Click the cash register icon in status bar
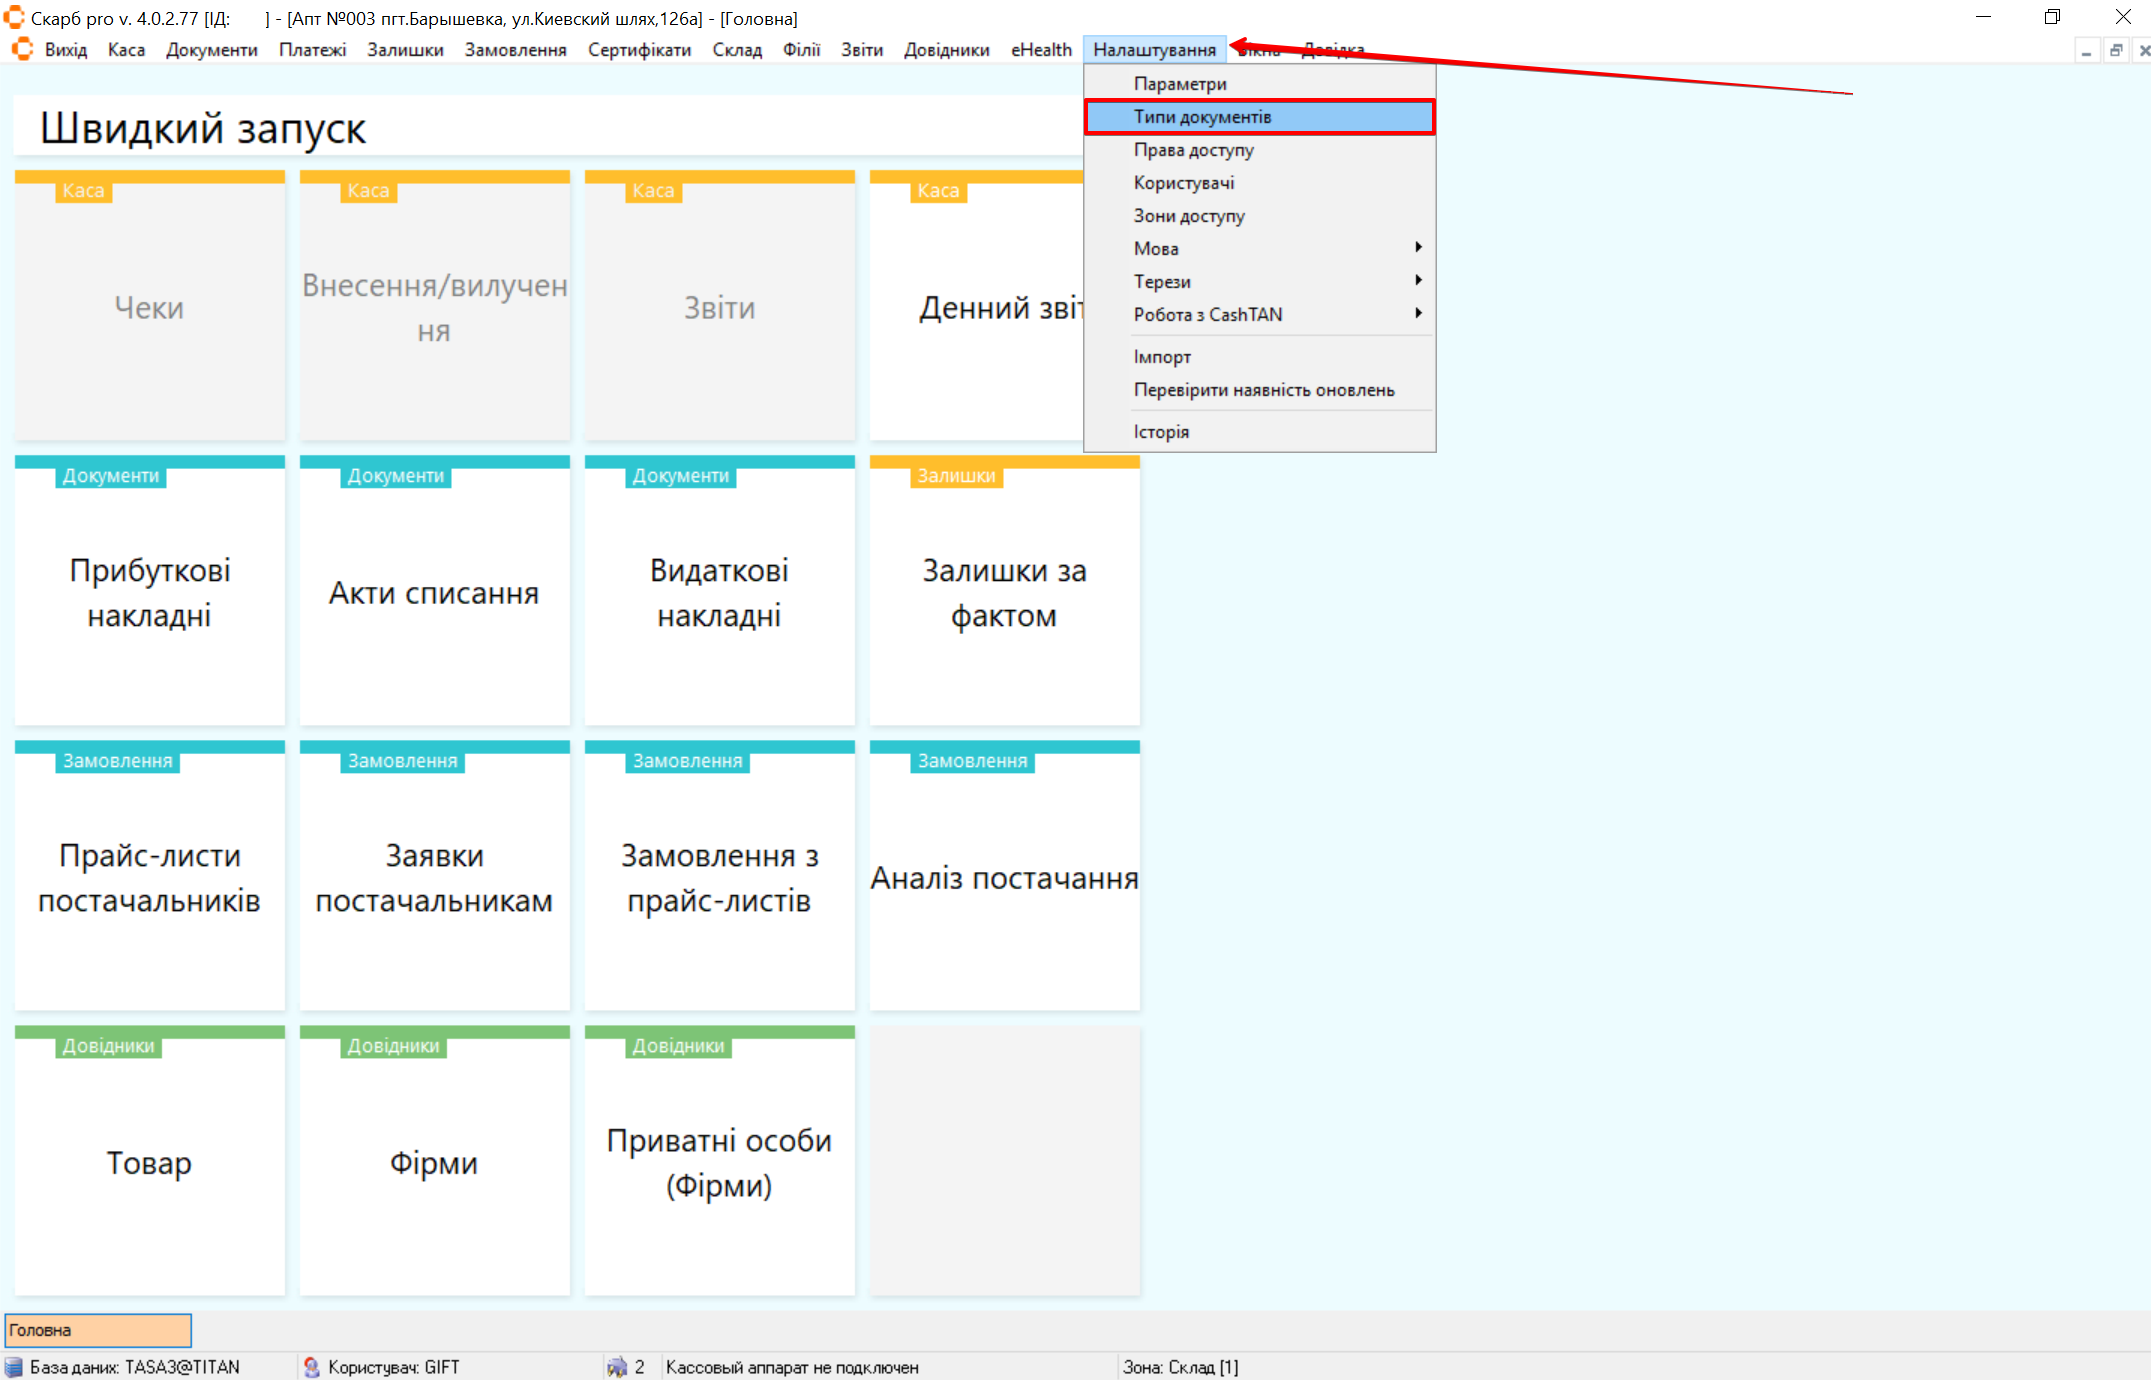The height and width of the screenshot is (1380, 2151). tap(617, 1367)
